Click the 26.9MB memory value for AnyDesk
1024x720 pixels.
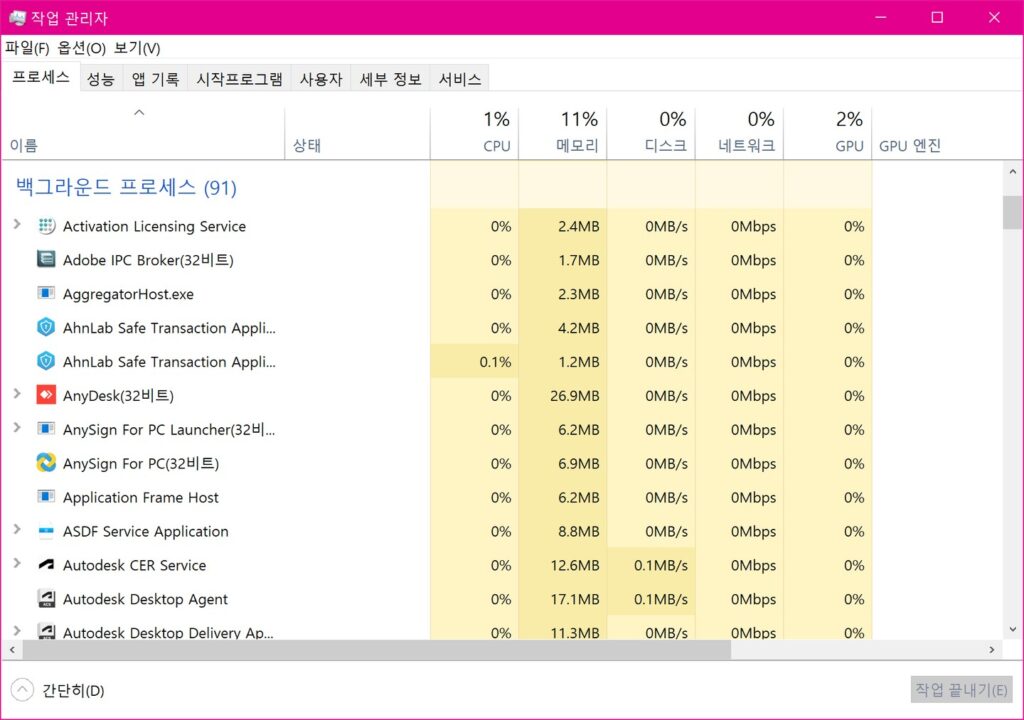pyautogui.click(x=574, y=395)
